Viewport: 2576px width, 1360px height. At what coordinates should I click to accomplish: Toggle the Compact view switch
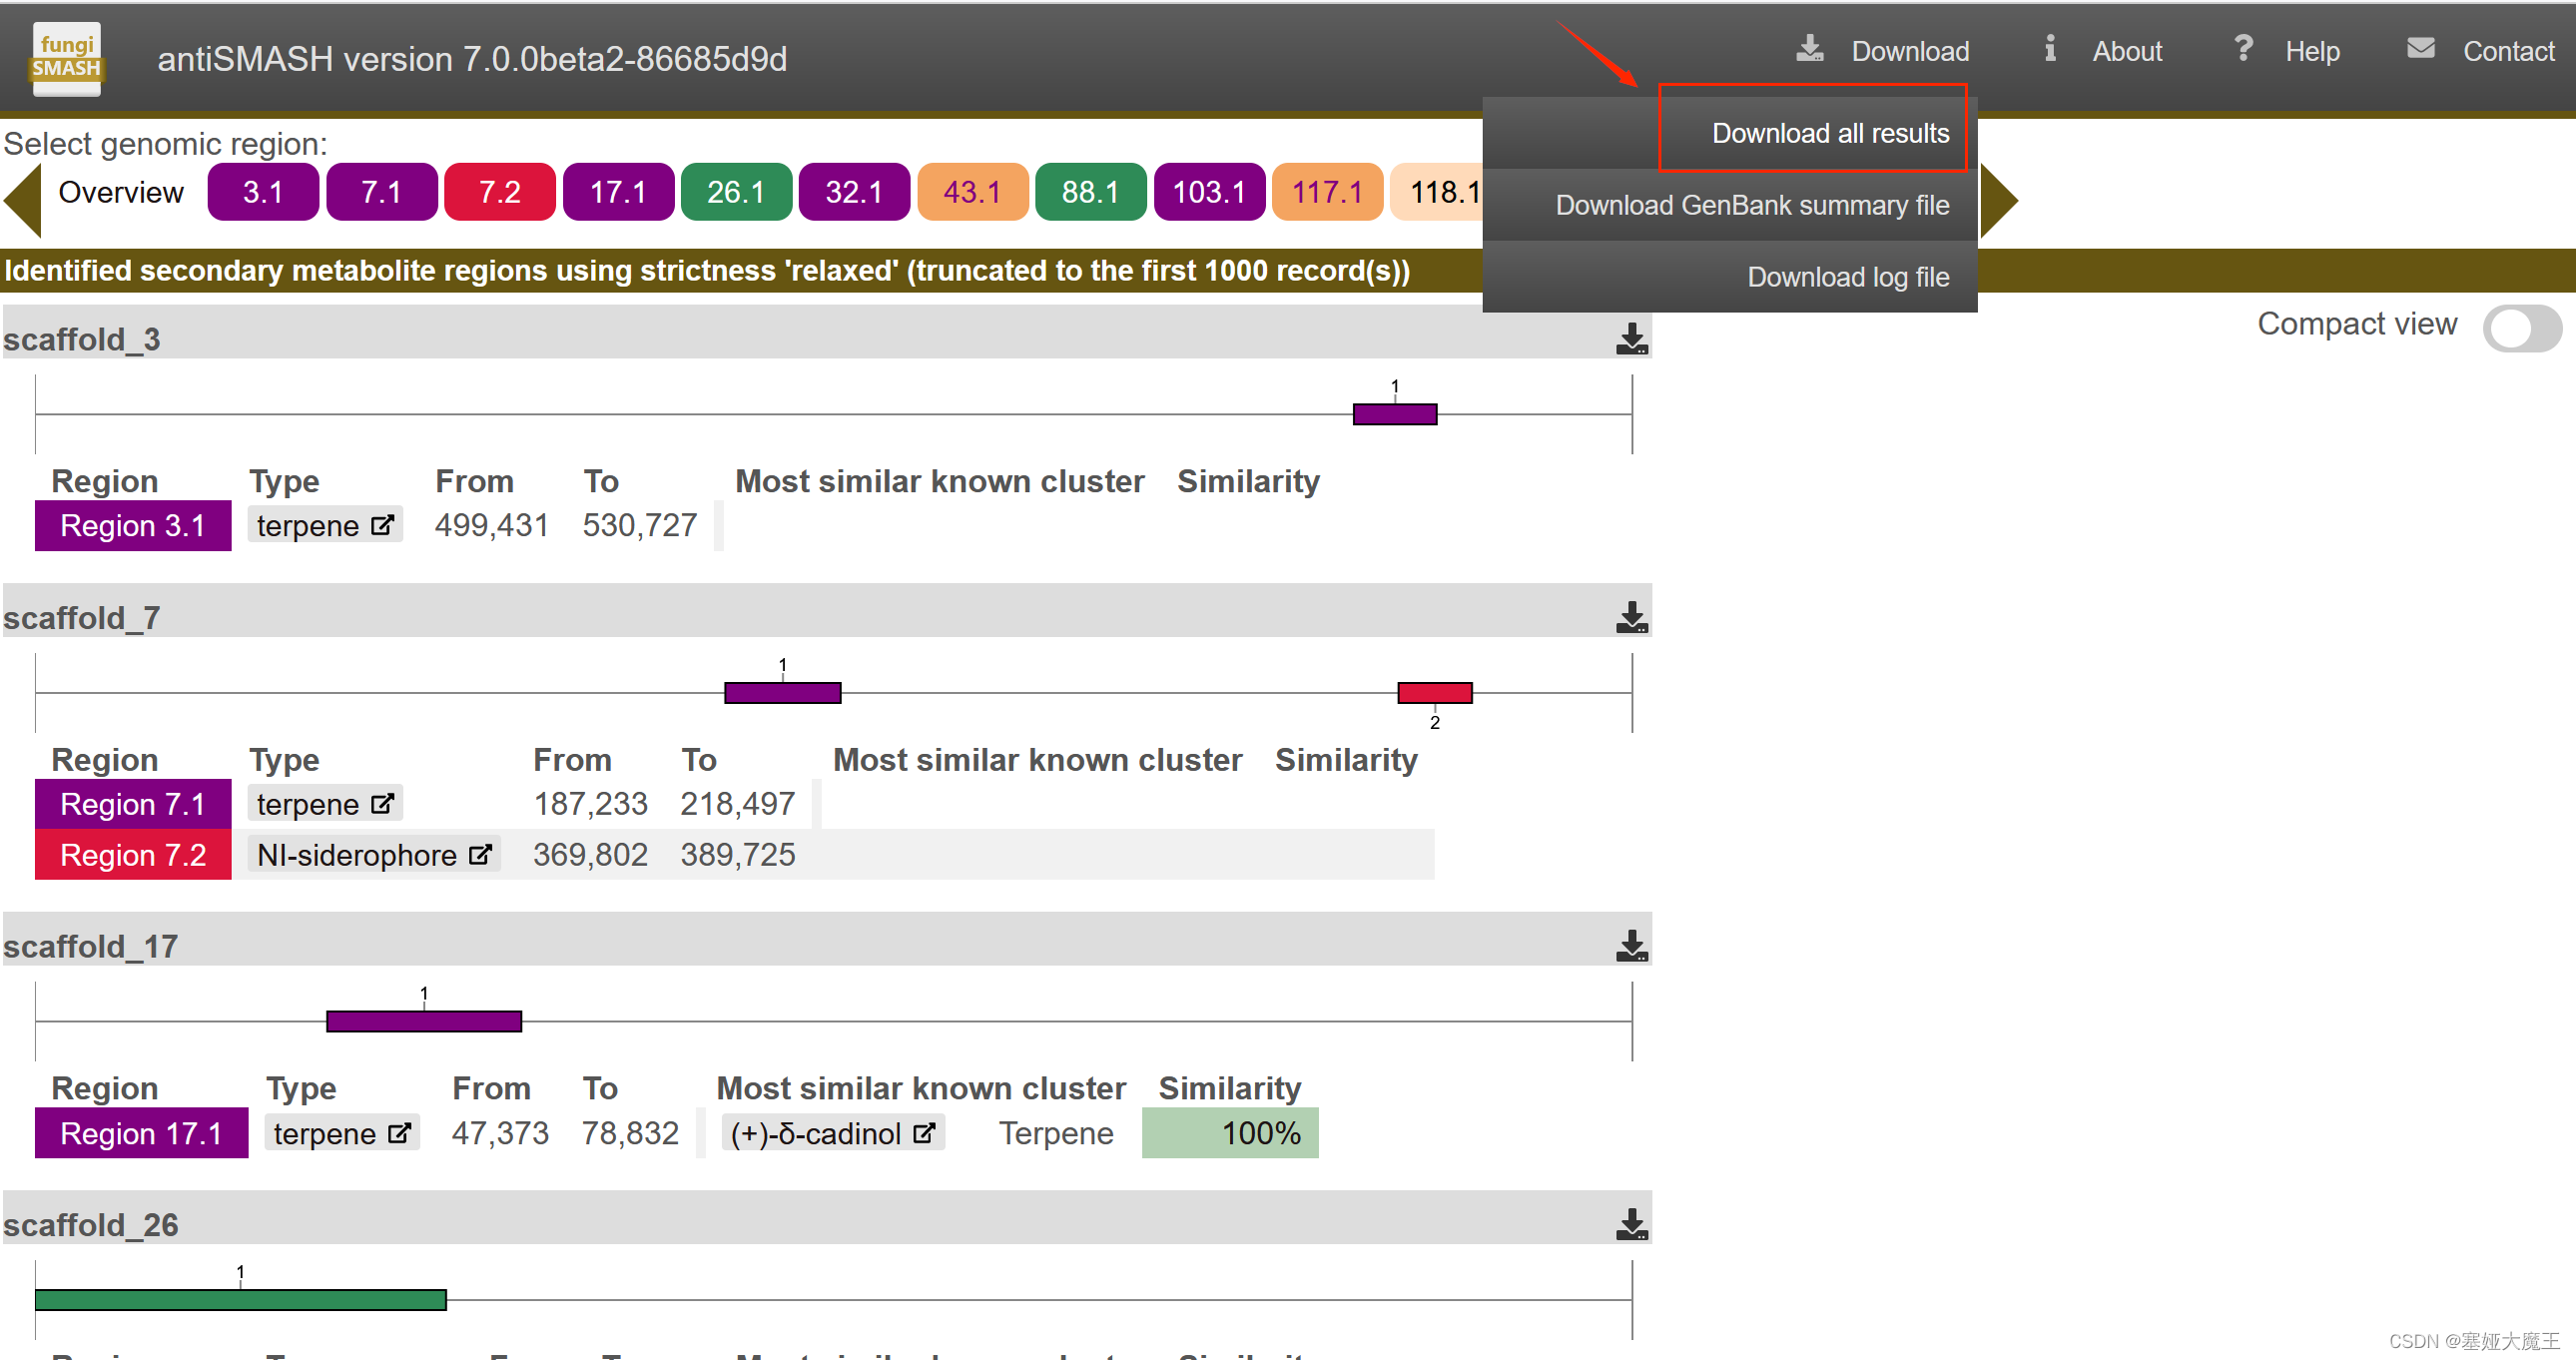coord(2521,328)
